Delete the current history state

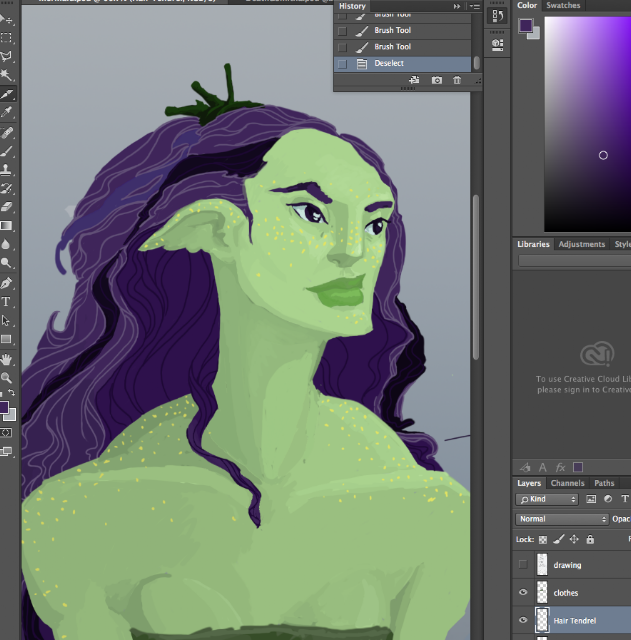(457, 80)
